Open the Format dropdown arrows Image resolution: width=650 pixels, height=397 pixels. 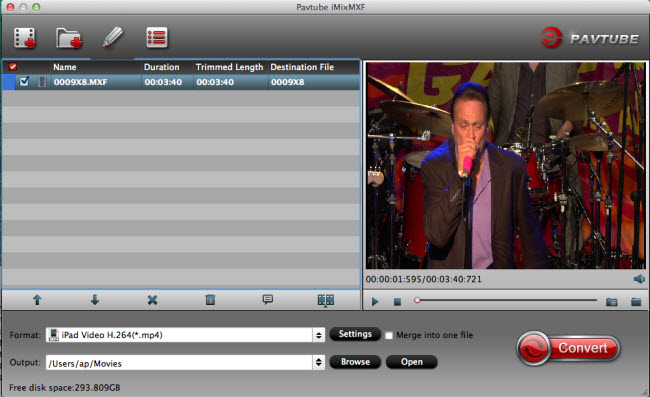click(x=318, y=335)
